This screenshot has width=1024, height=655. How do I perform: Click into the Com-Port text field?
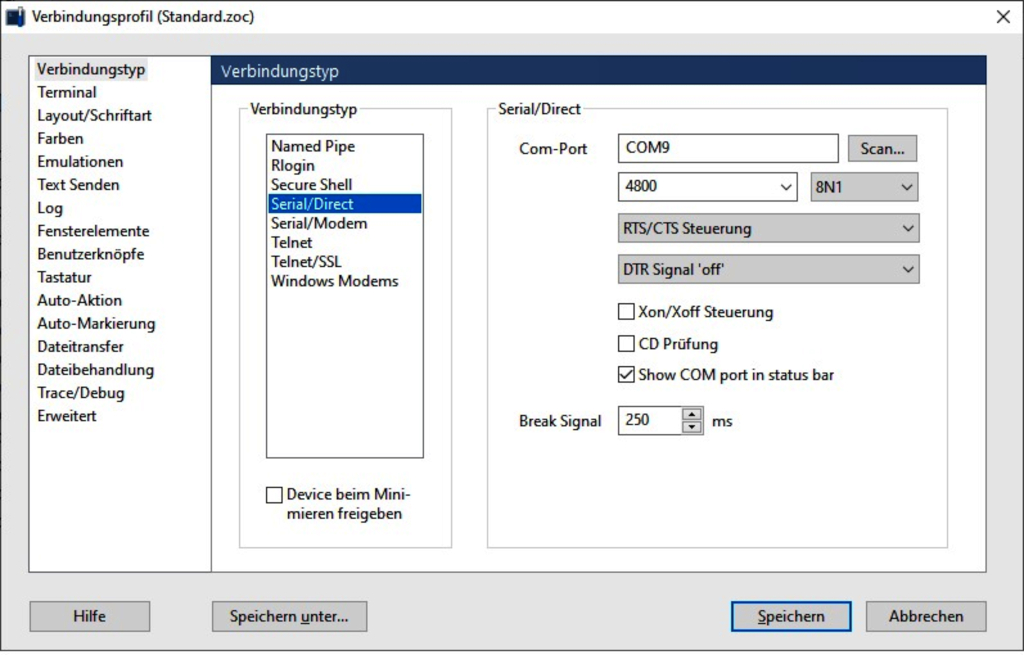(727, 148)
